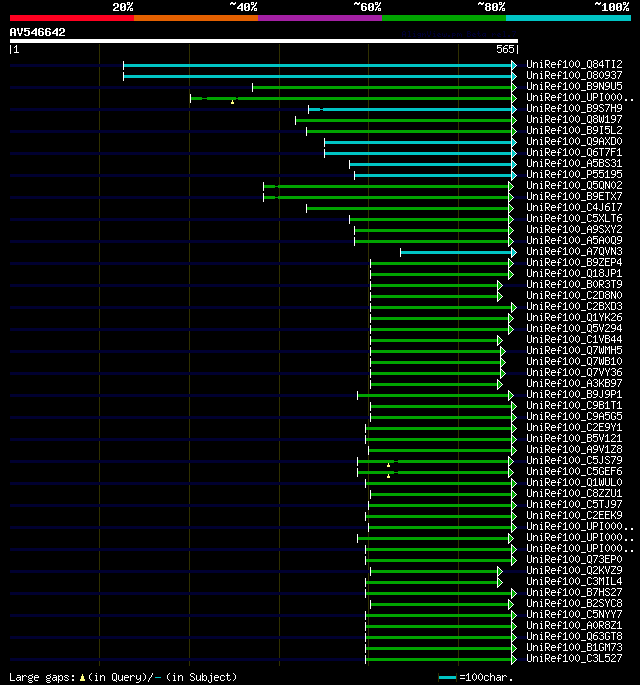The image size is (640, 685).
Task: Open the UniRef100_Q8W197 hit
Action: [574, 119]
